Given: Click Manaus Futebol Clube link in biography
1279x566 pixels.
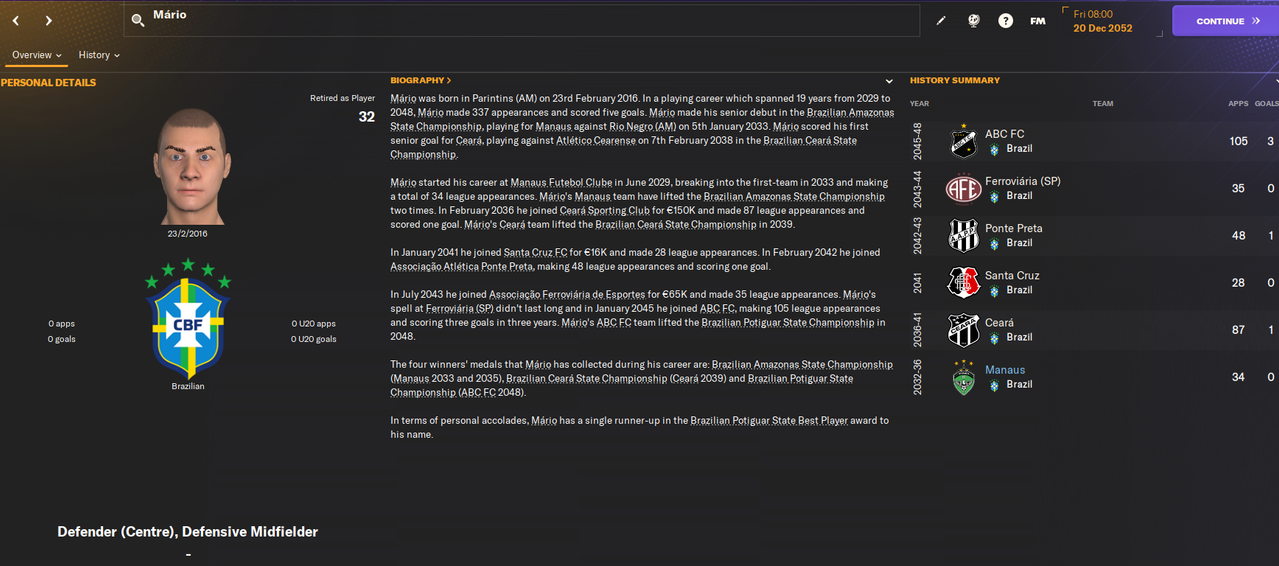Looking at the screenshot, I should pos(559,183).
